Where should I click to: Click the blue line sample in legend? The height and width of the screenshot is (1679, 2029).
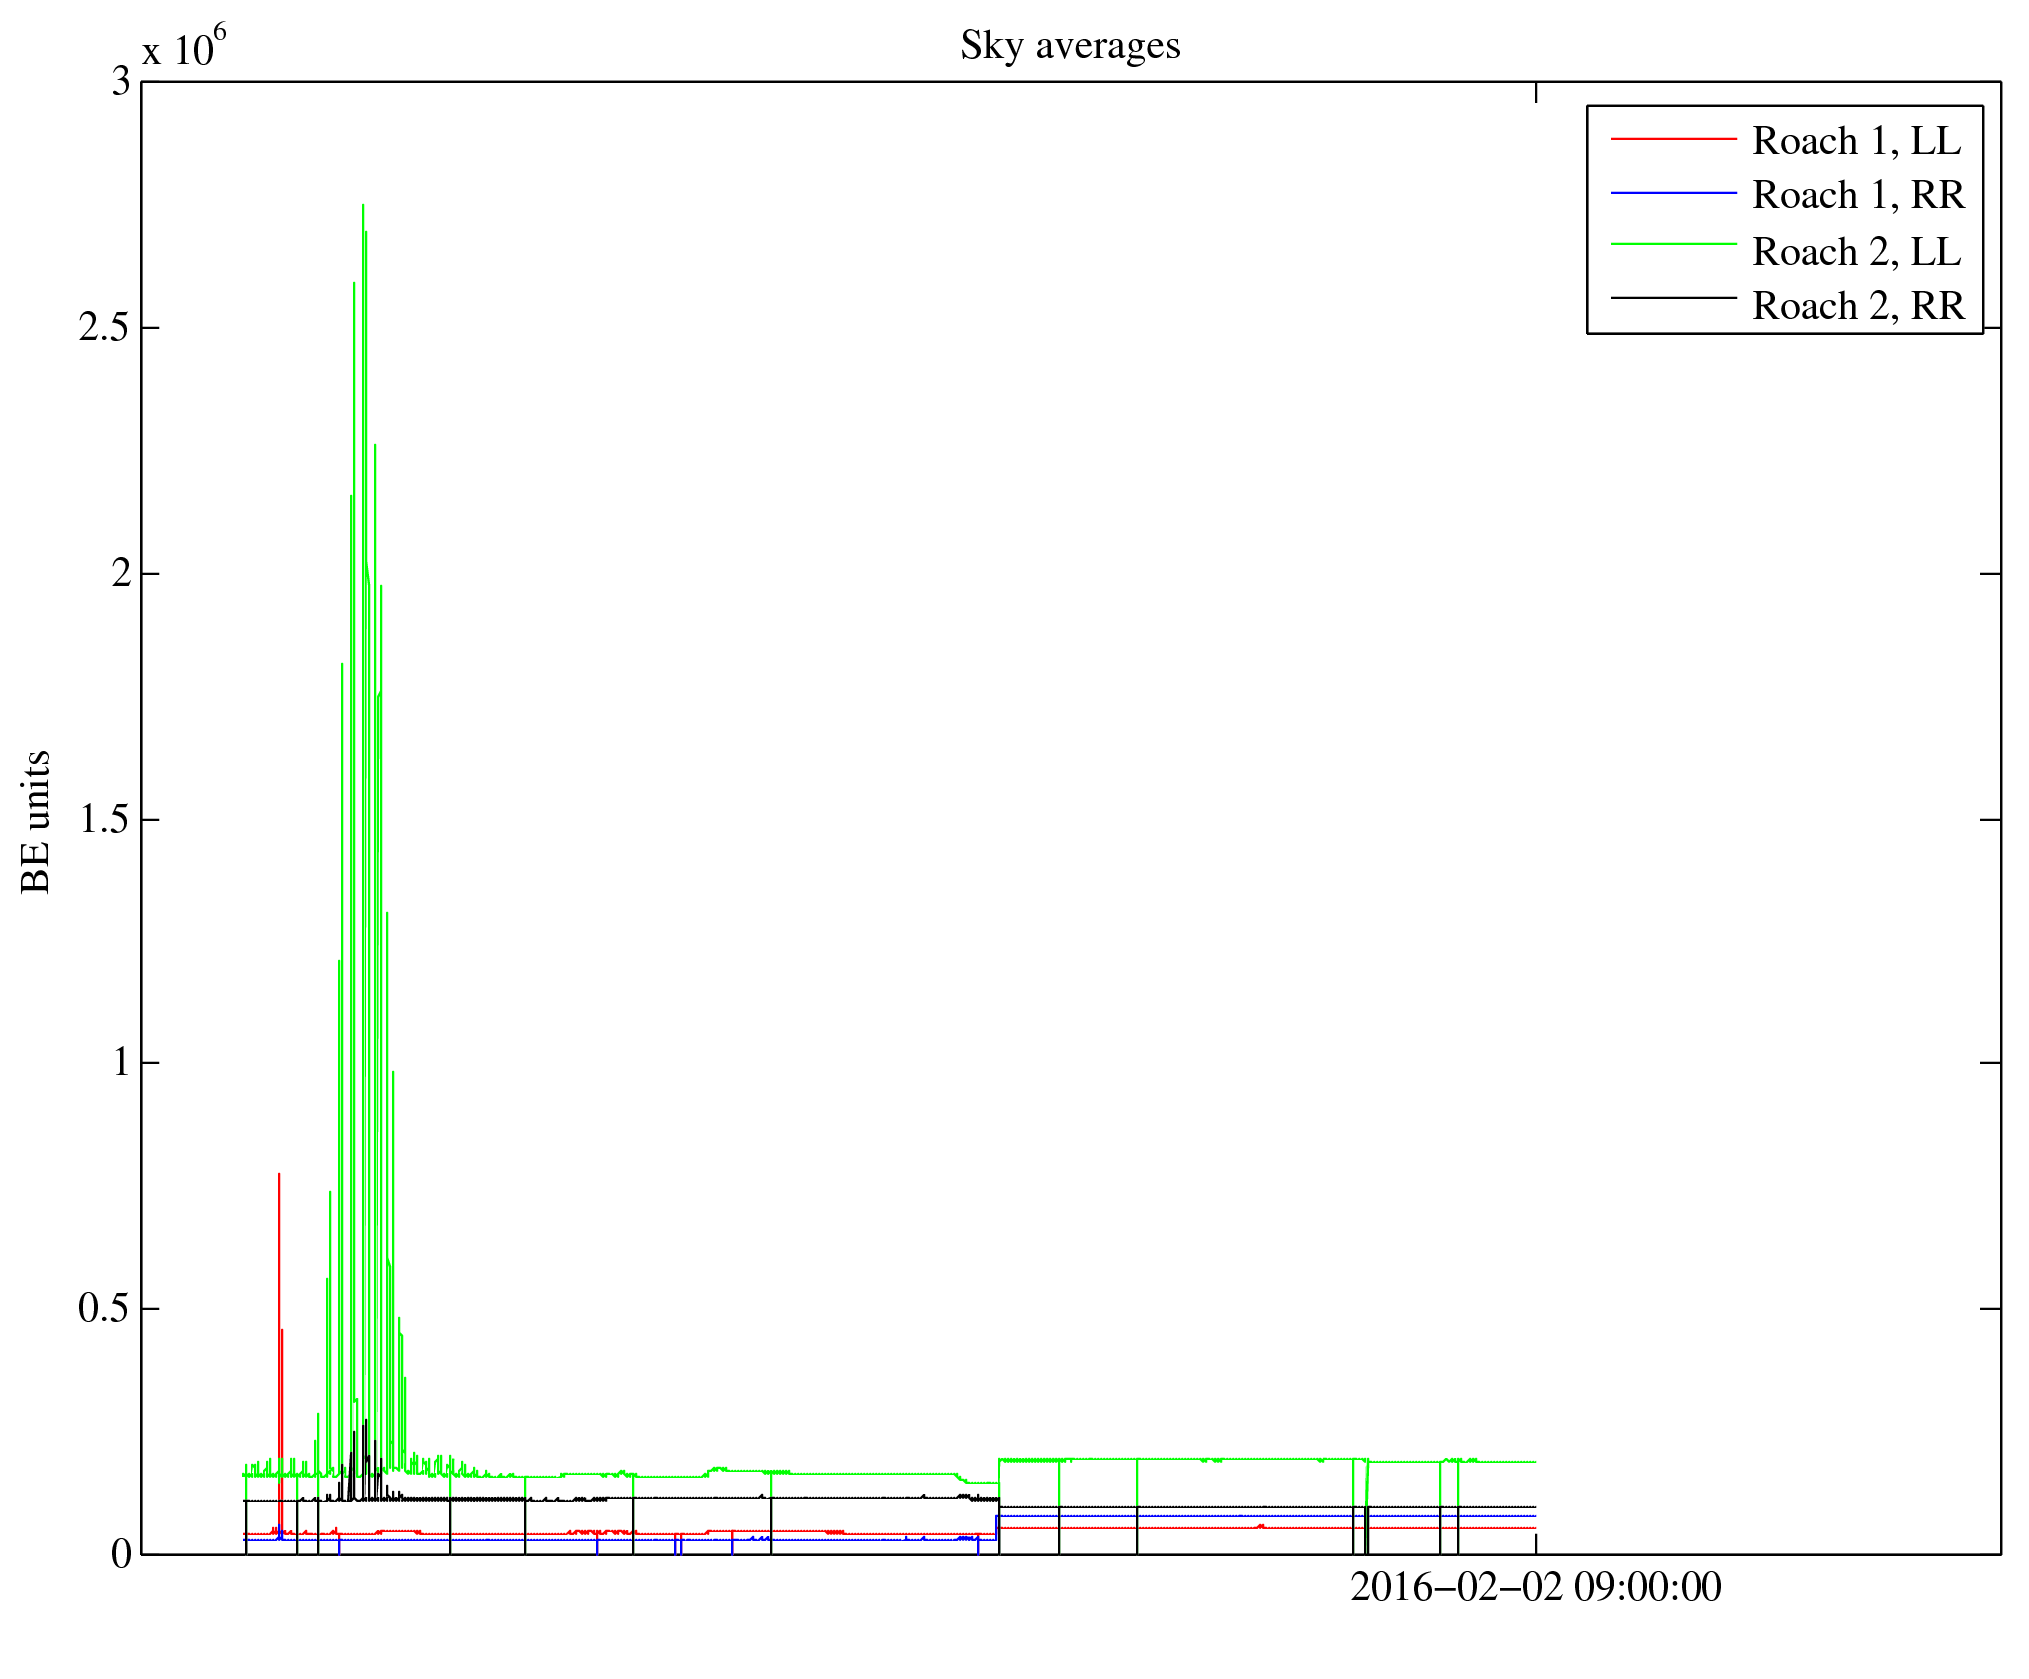tap(1672, 193)
